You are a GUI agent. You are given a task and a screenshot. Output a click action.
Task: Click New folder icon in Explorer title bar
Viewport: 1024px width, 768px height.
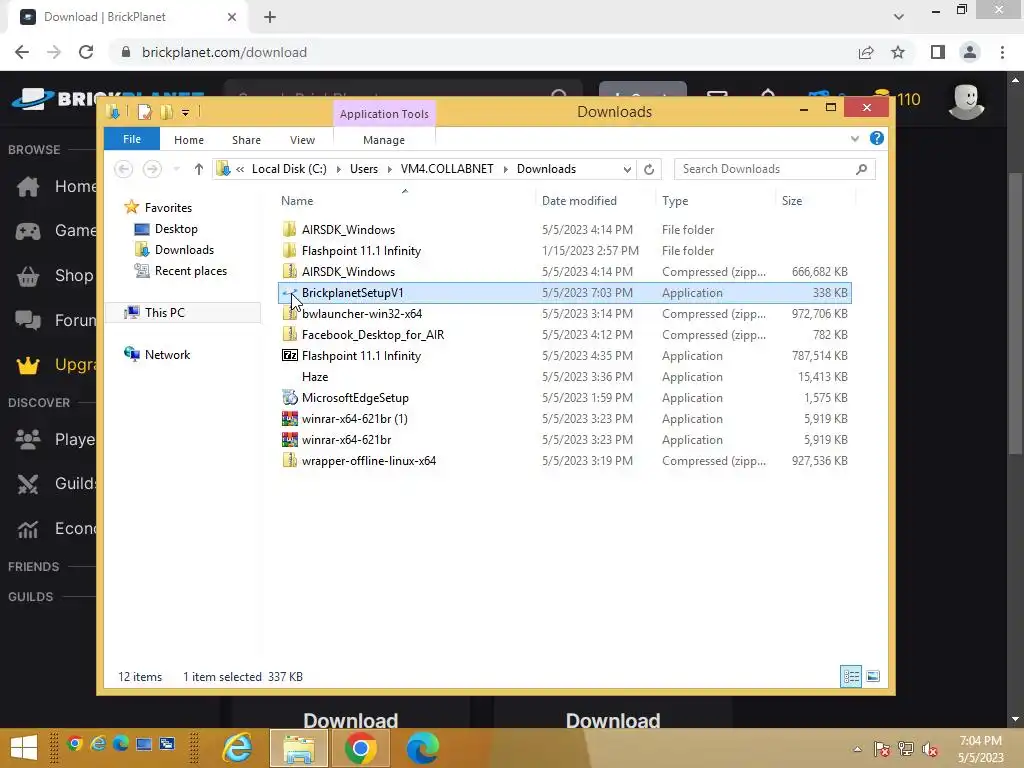coord(167,112)
